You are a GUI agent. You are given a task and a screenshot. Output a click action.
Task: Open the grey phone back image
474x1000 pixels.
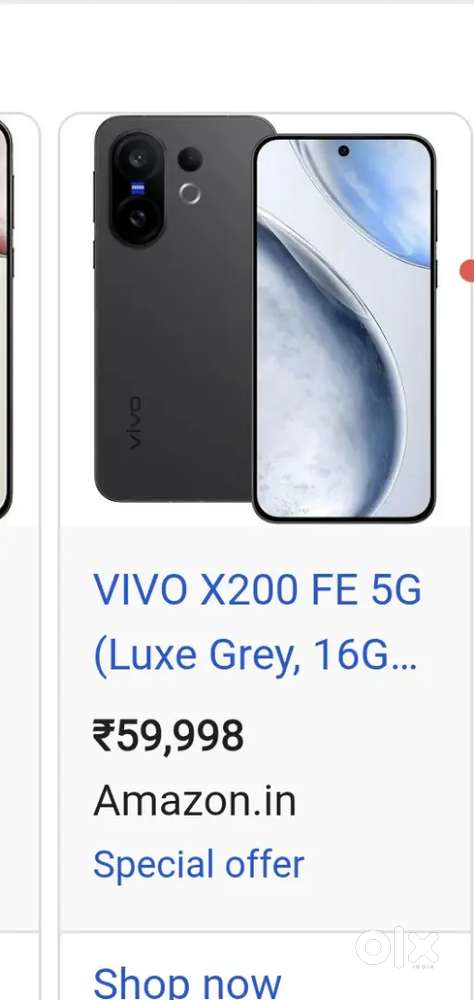(174, 308)
